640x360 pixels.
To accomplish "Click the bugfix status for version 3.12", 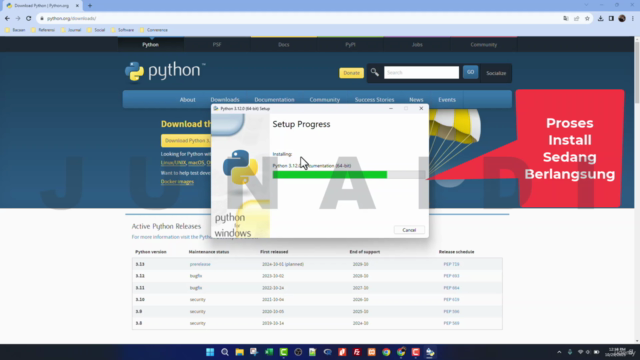I will point(196,276).
